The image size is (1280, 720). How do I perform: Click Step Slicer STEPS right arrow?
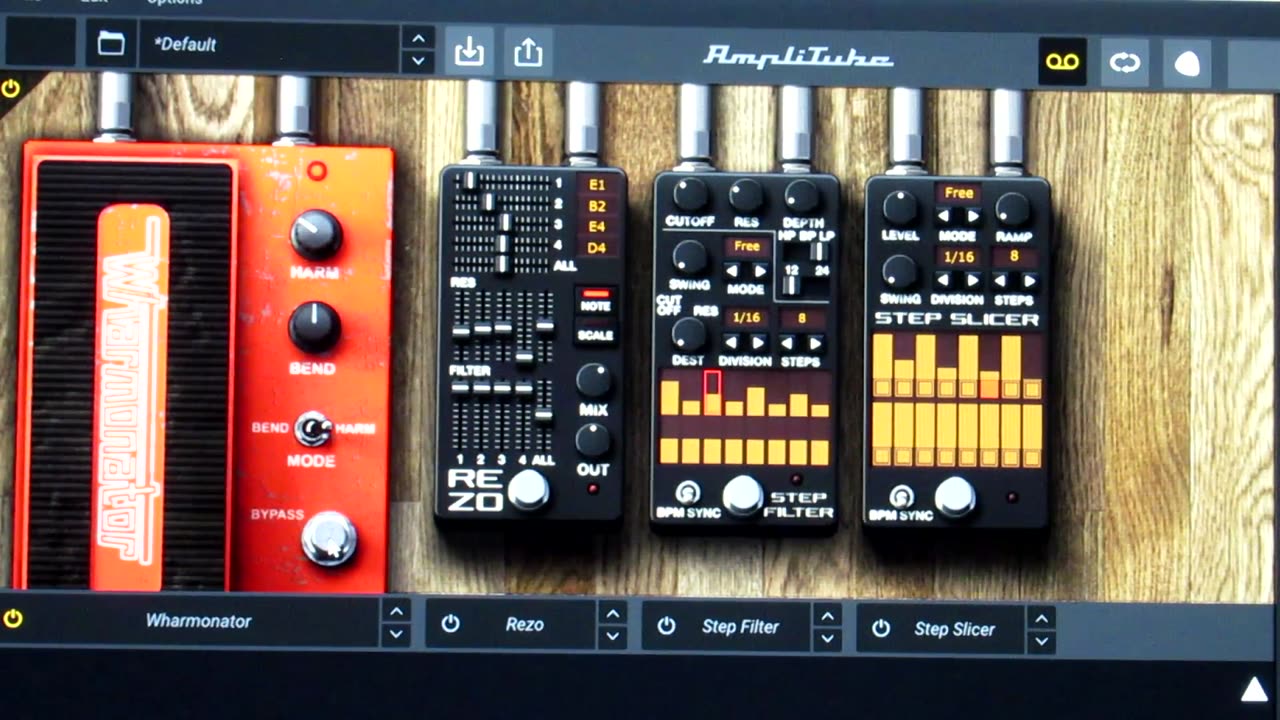pyautogui.click(x=1029, y=282)
